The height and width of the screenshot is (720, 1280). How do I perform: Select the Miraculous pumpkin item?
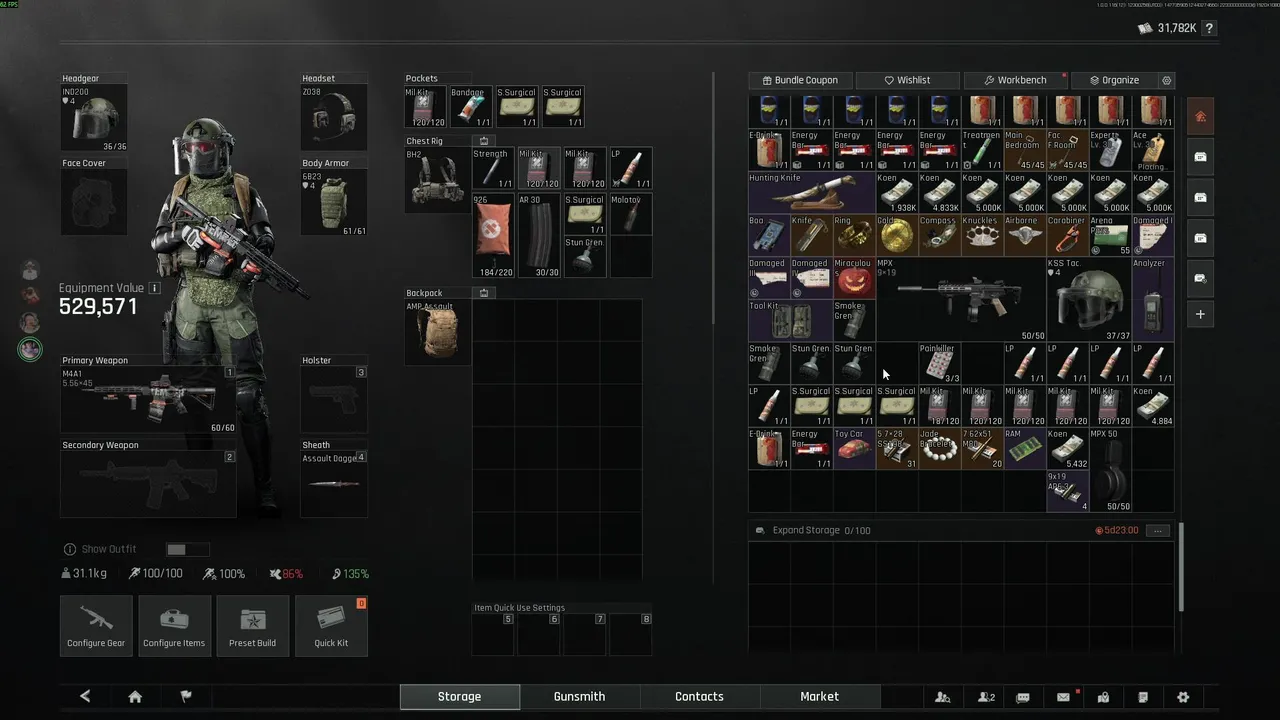[x=854, y=278]
